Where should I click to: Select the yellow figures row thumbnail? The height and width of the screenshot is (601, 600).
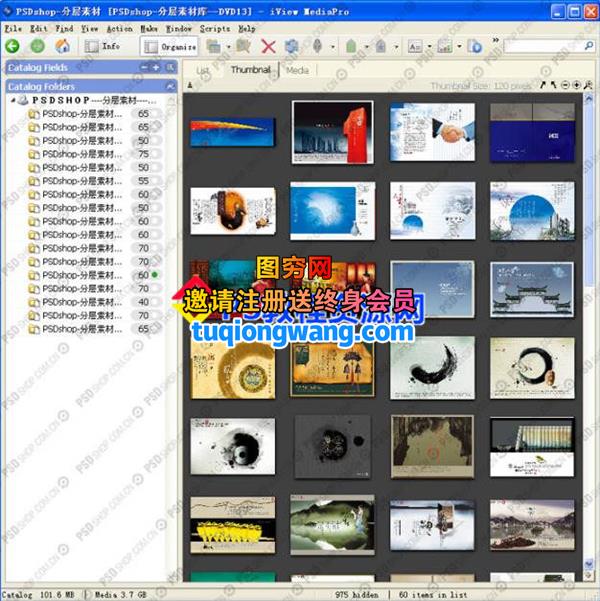[233, 525]
